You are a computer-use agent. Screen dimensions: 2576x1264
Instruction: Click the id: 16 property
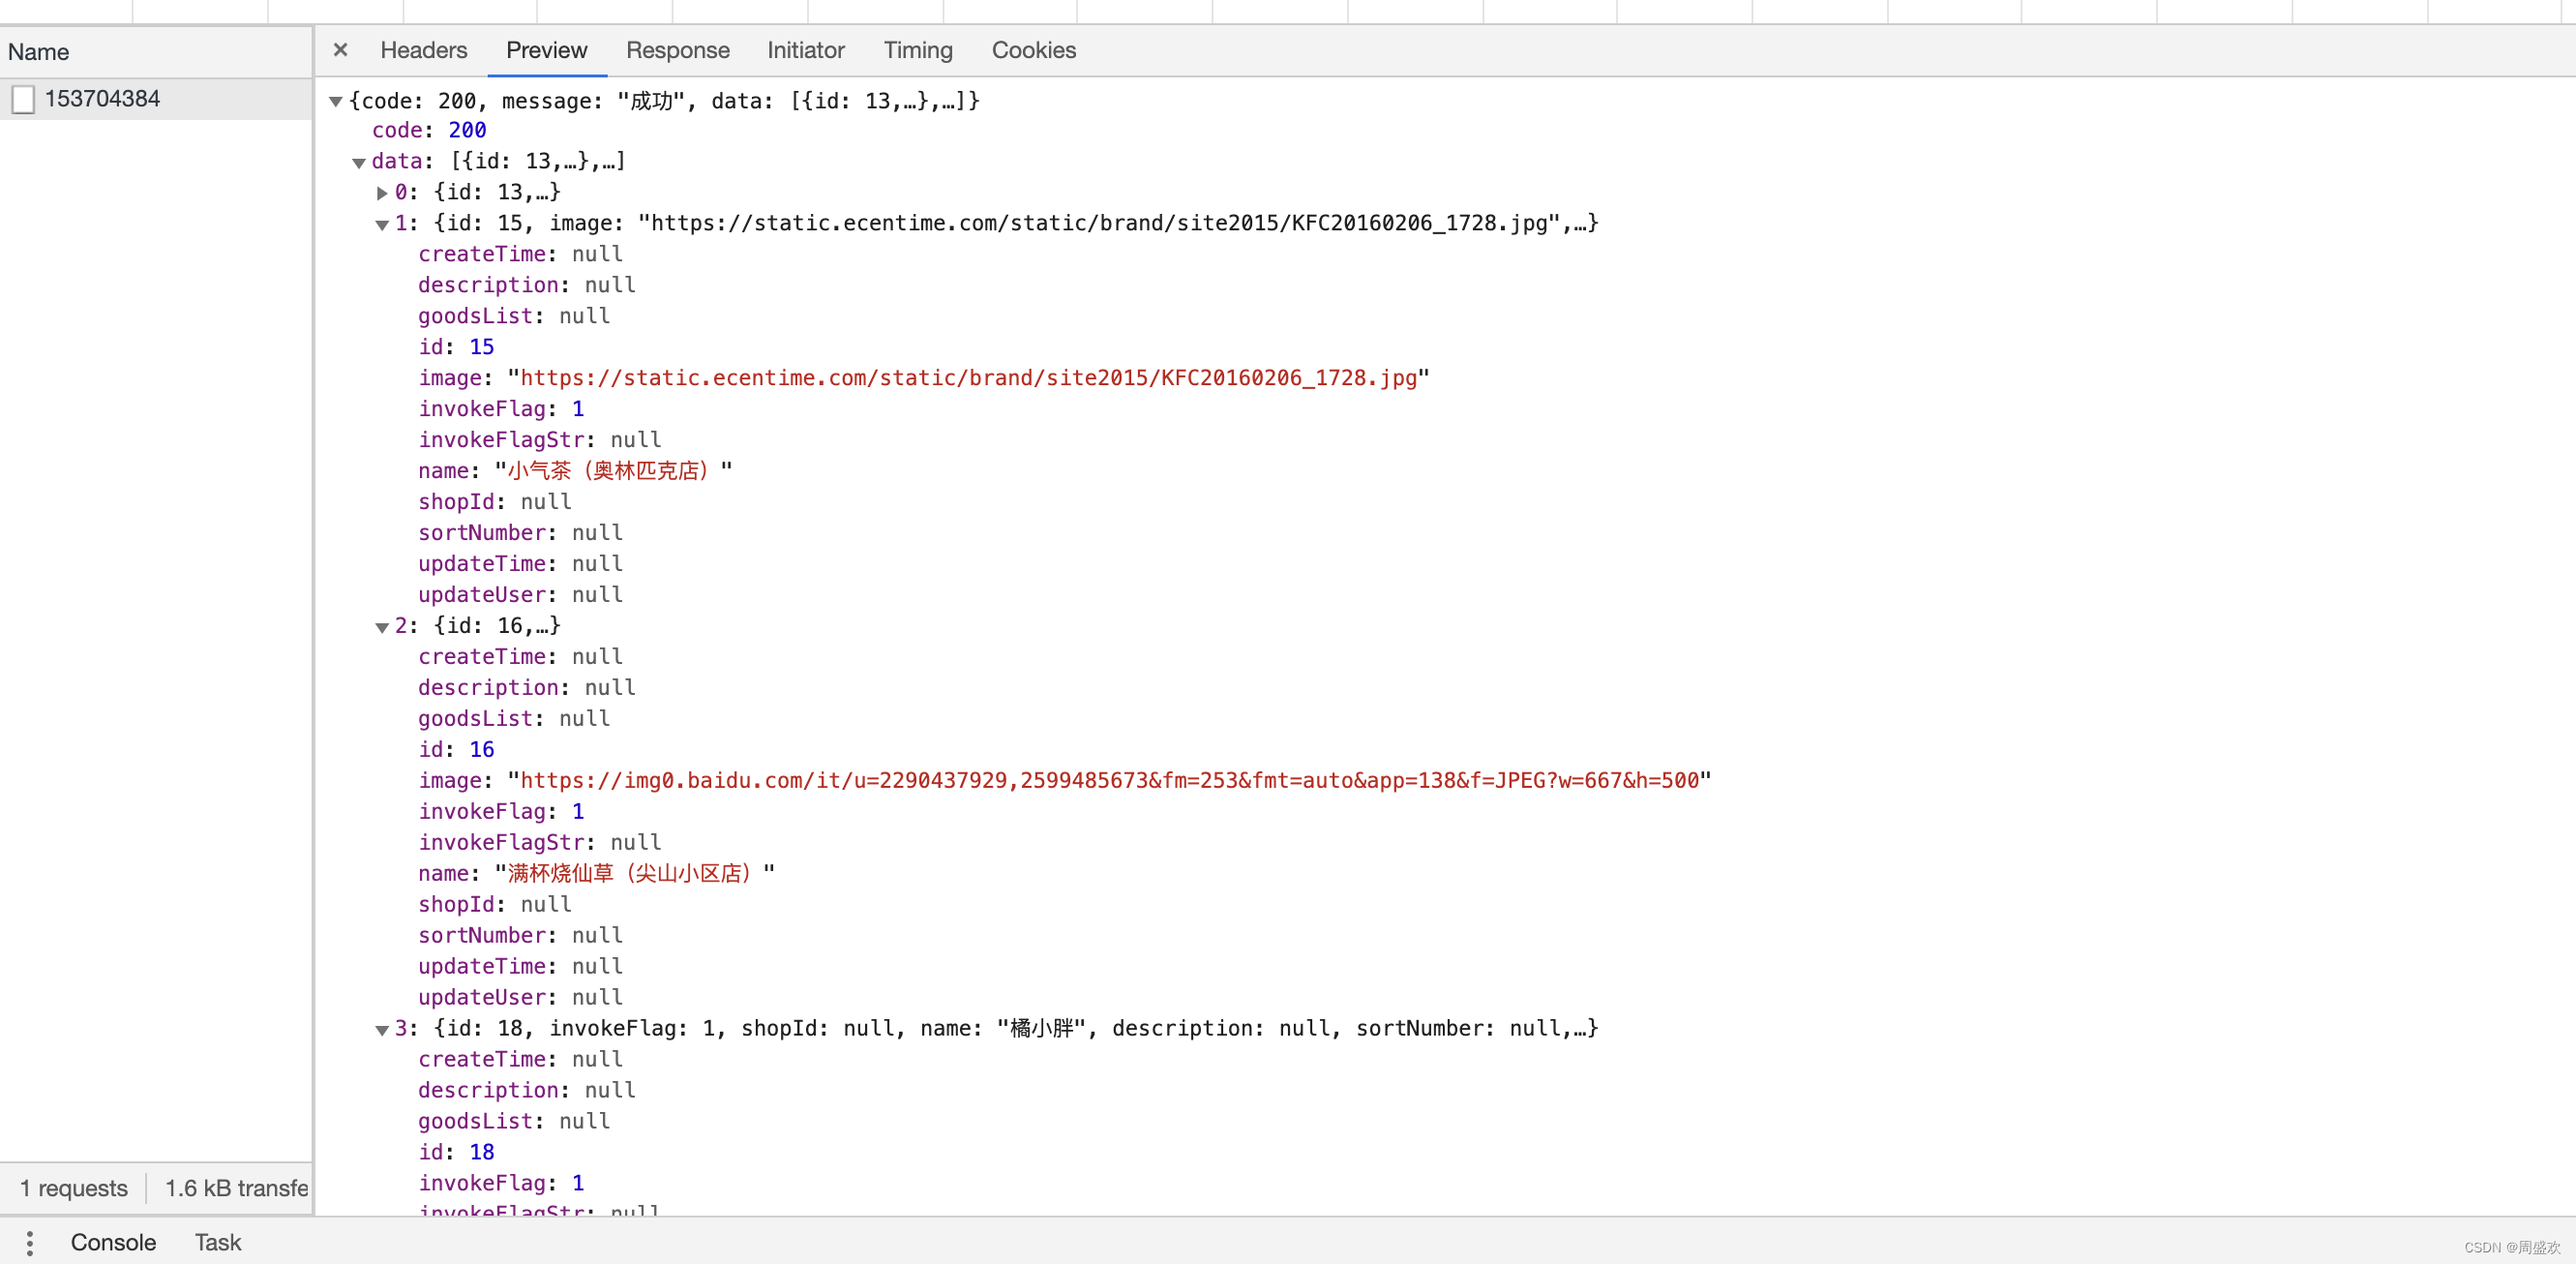point(456,749)
